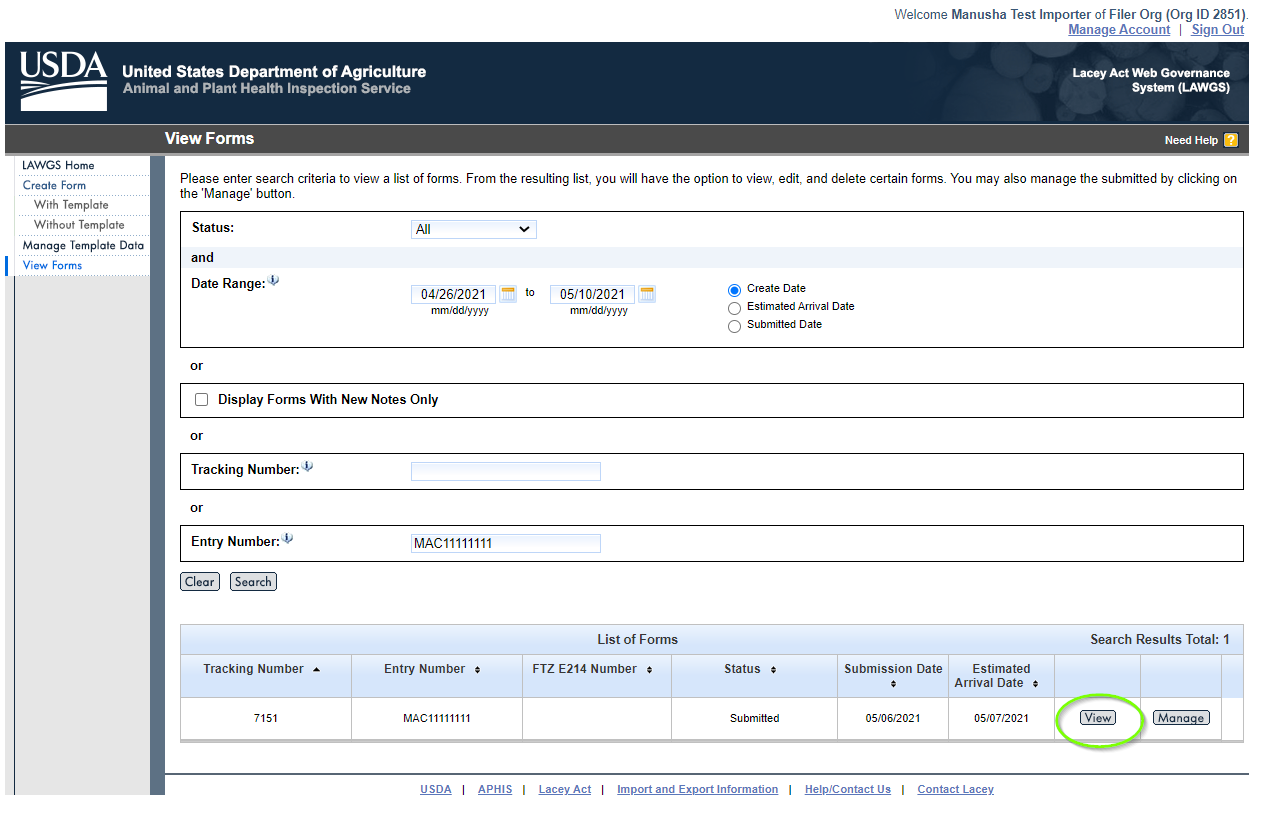The height and width of the screenshot is (817, 1272).
Task: Select Estimated Arrival Date radio option
Action: 735,308
